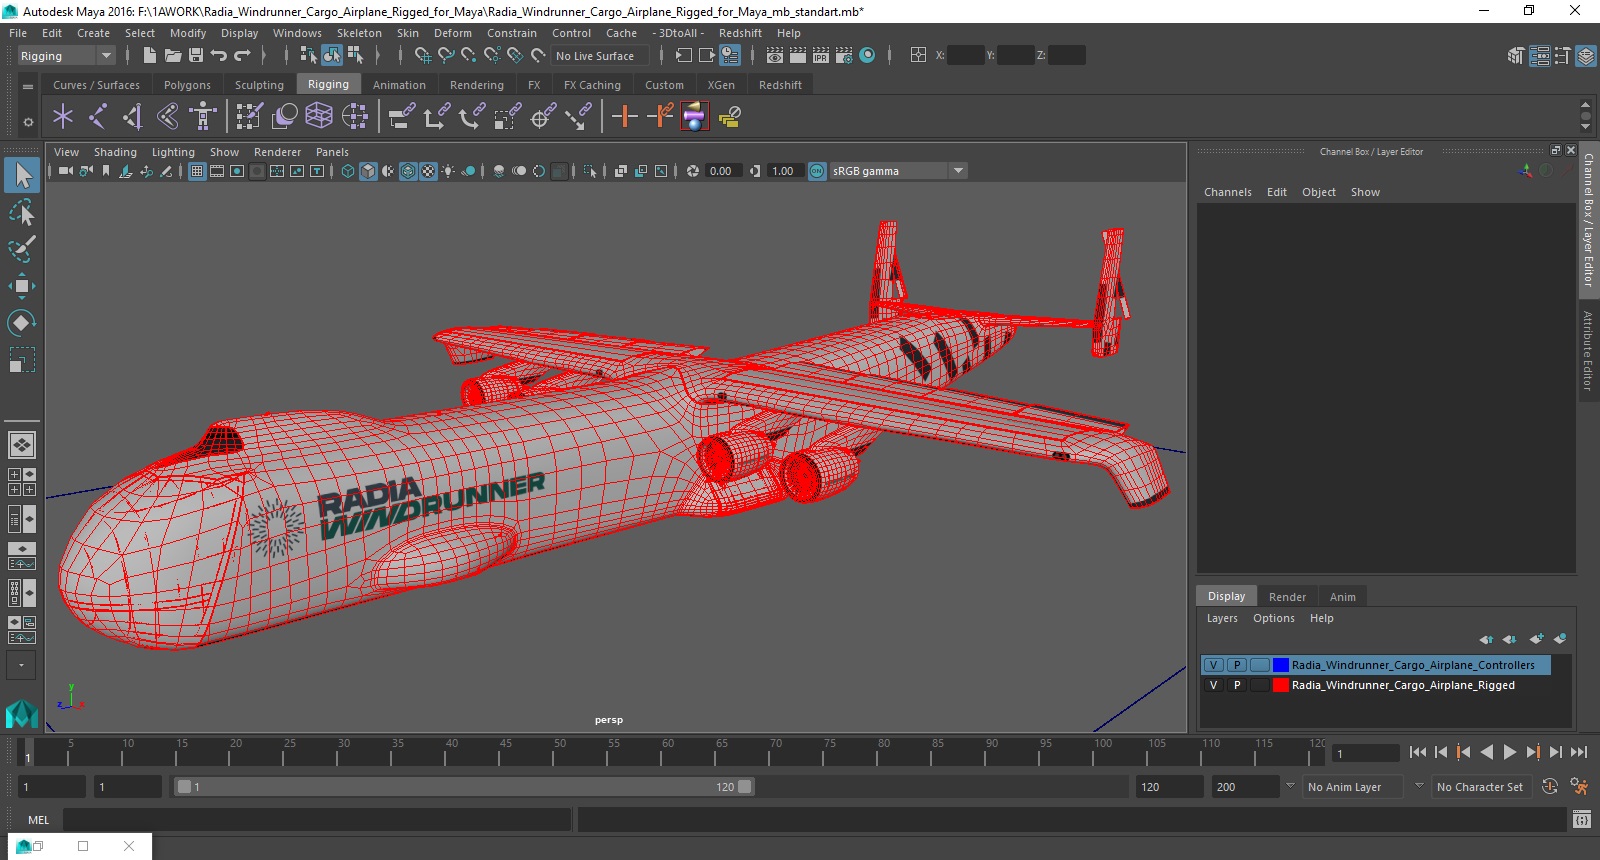
Task: Click the Create Joints shelf icon
Action: click(98, 117)
